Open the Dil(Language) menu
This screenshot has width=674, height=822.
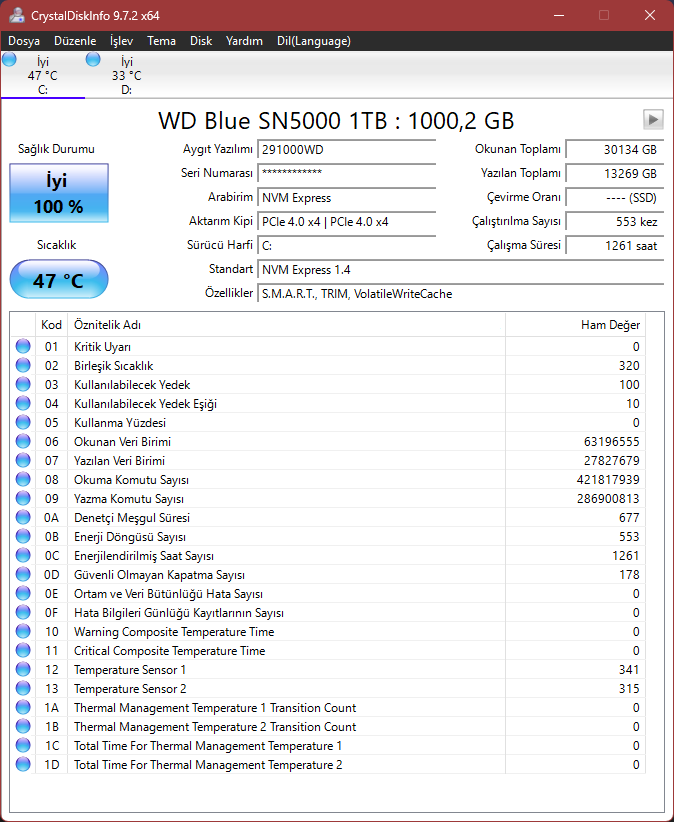point(313,41)
